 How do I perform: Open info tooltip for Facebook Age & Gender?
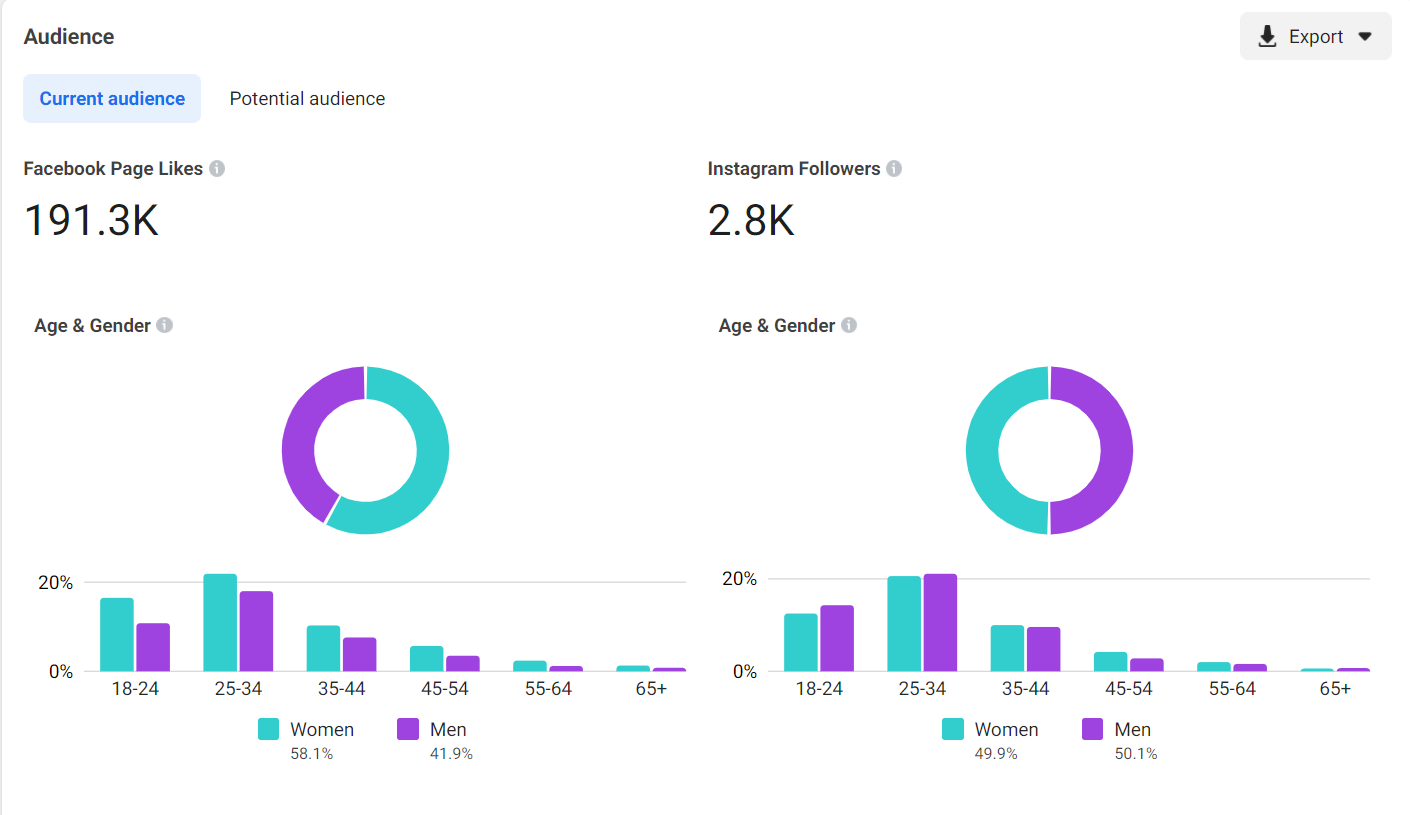coord(165,326)
